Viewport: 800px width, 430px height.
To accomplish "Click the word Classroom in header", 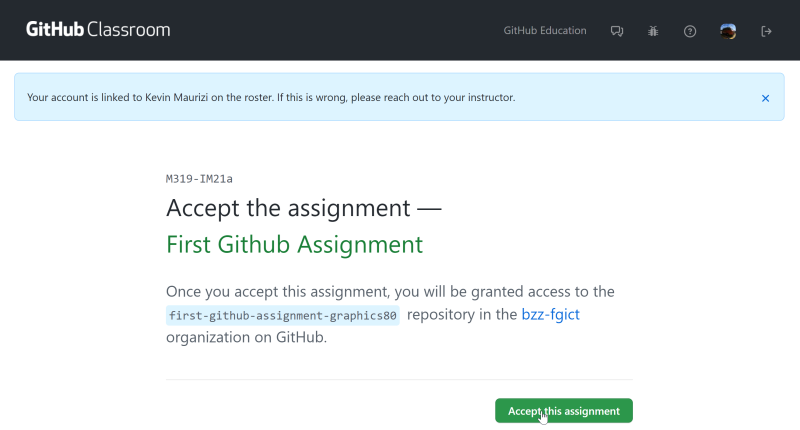I will (129, 30).
